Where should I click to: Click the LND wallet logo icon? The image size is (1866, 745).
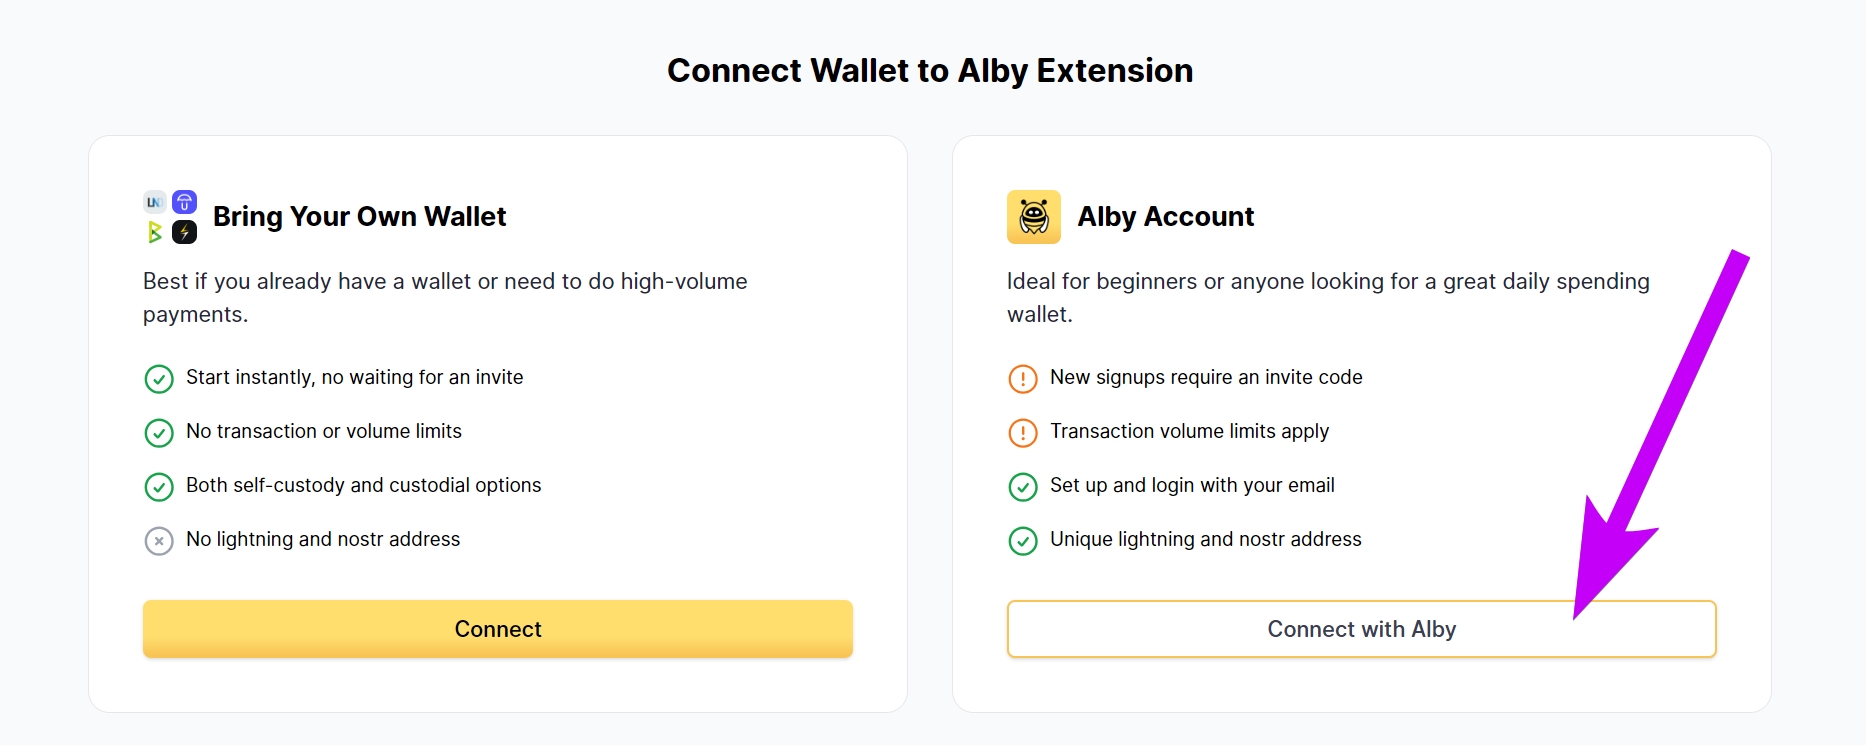coord(154,203)
